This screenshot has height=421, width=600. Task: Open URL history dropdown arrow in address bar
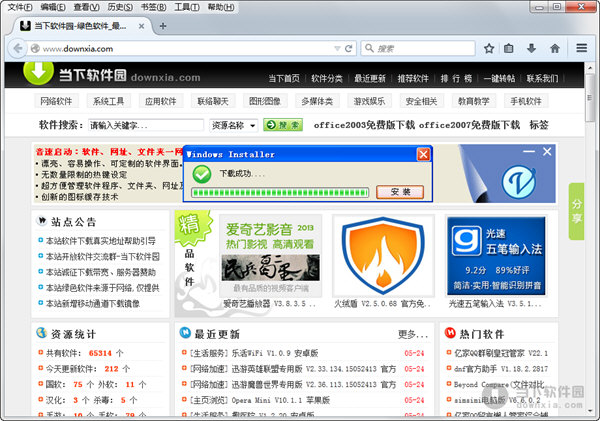[x=337, y=49]
